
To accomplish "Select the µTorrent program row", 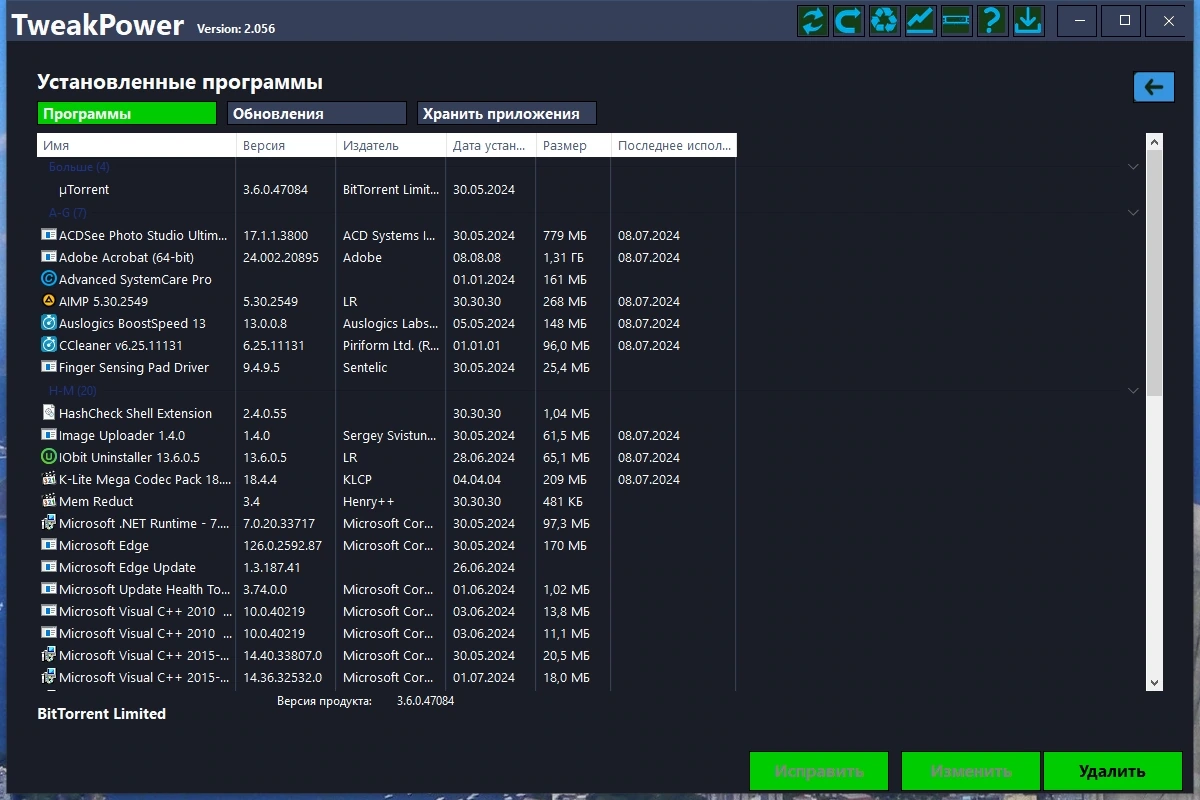I will click(x=386, y=189).
